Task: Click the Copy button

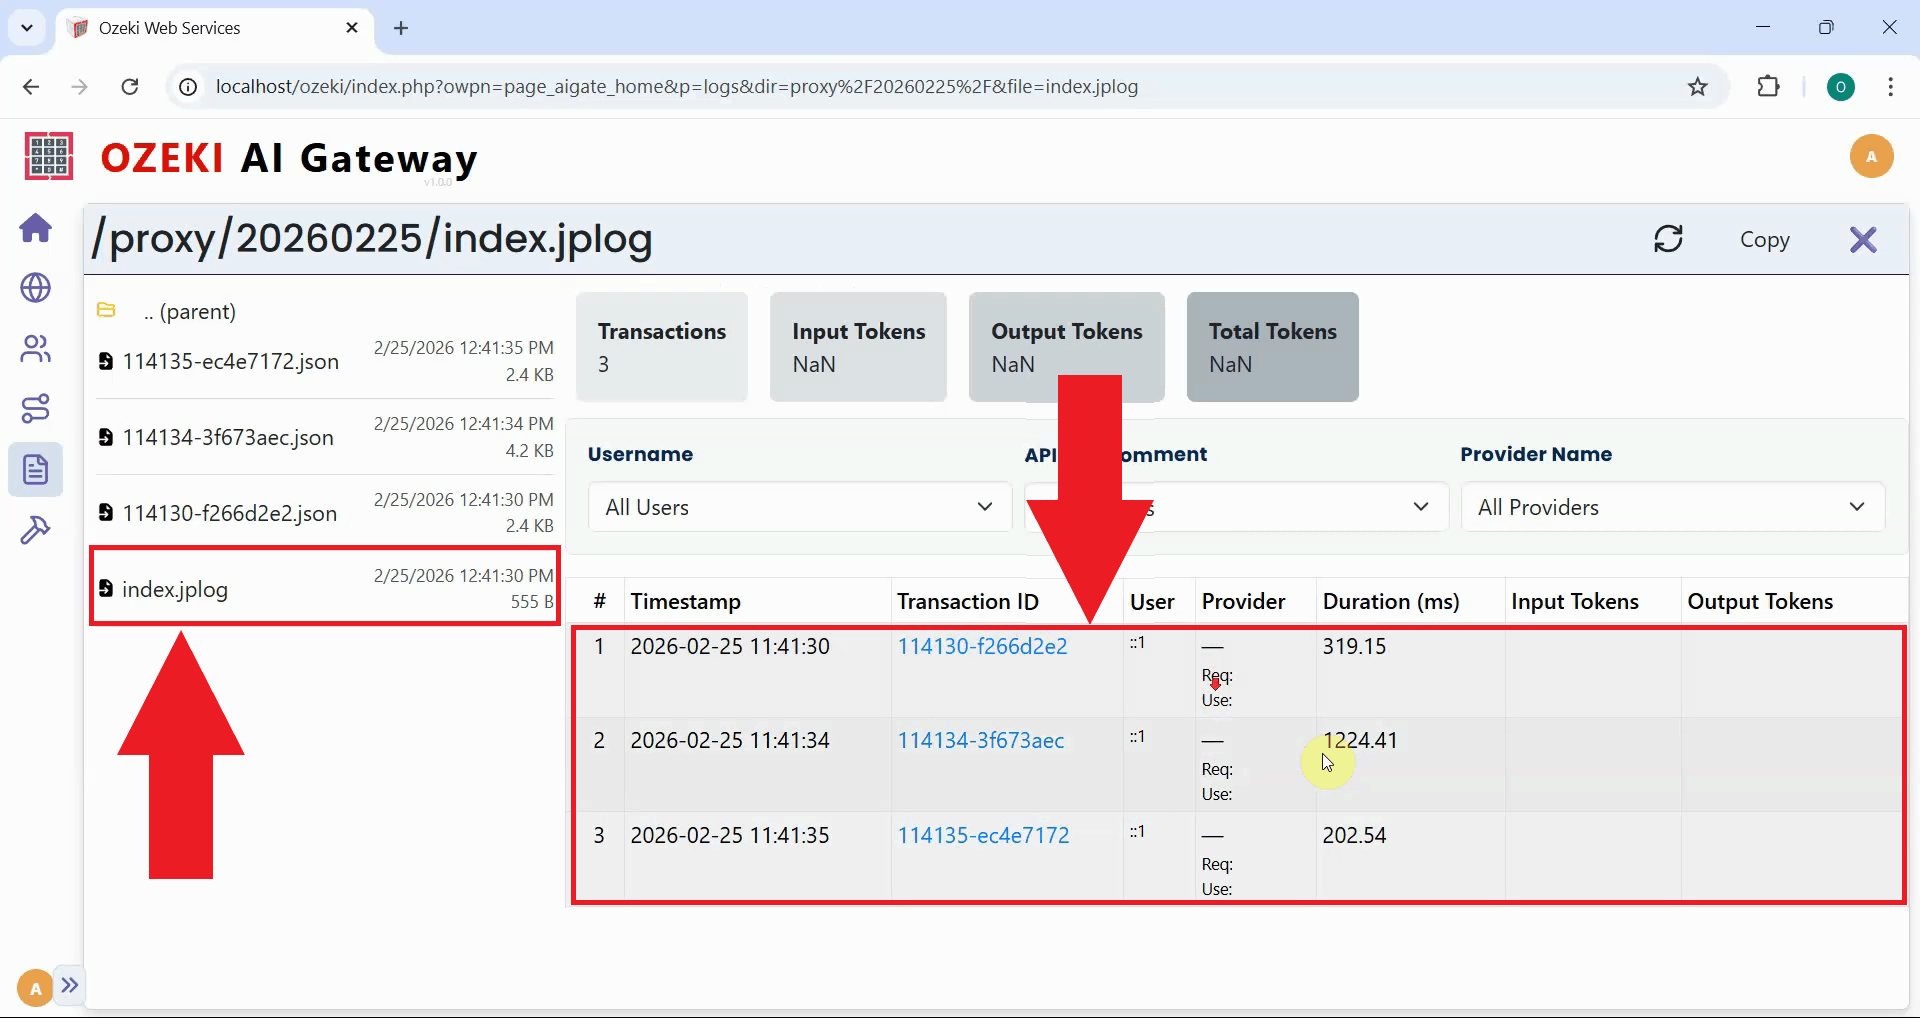Action: (1764, 239)
